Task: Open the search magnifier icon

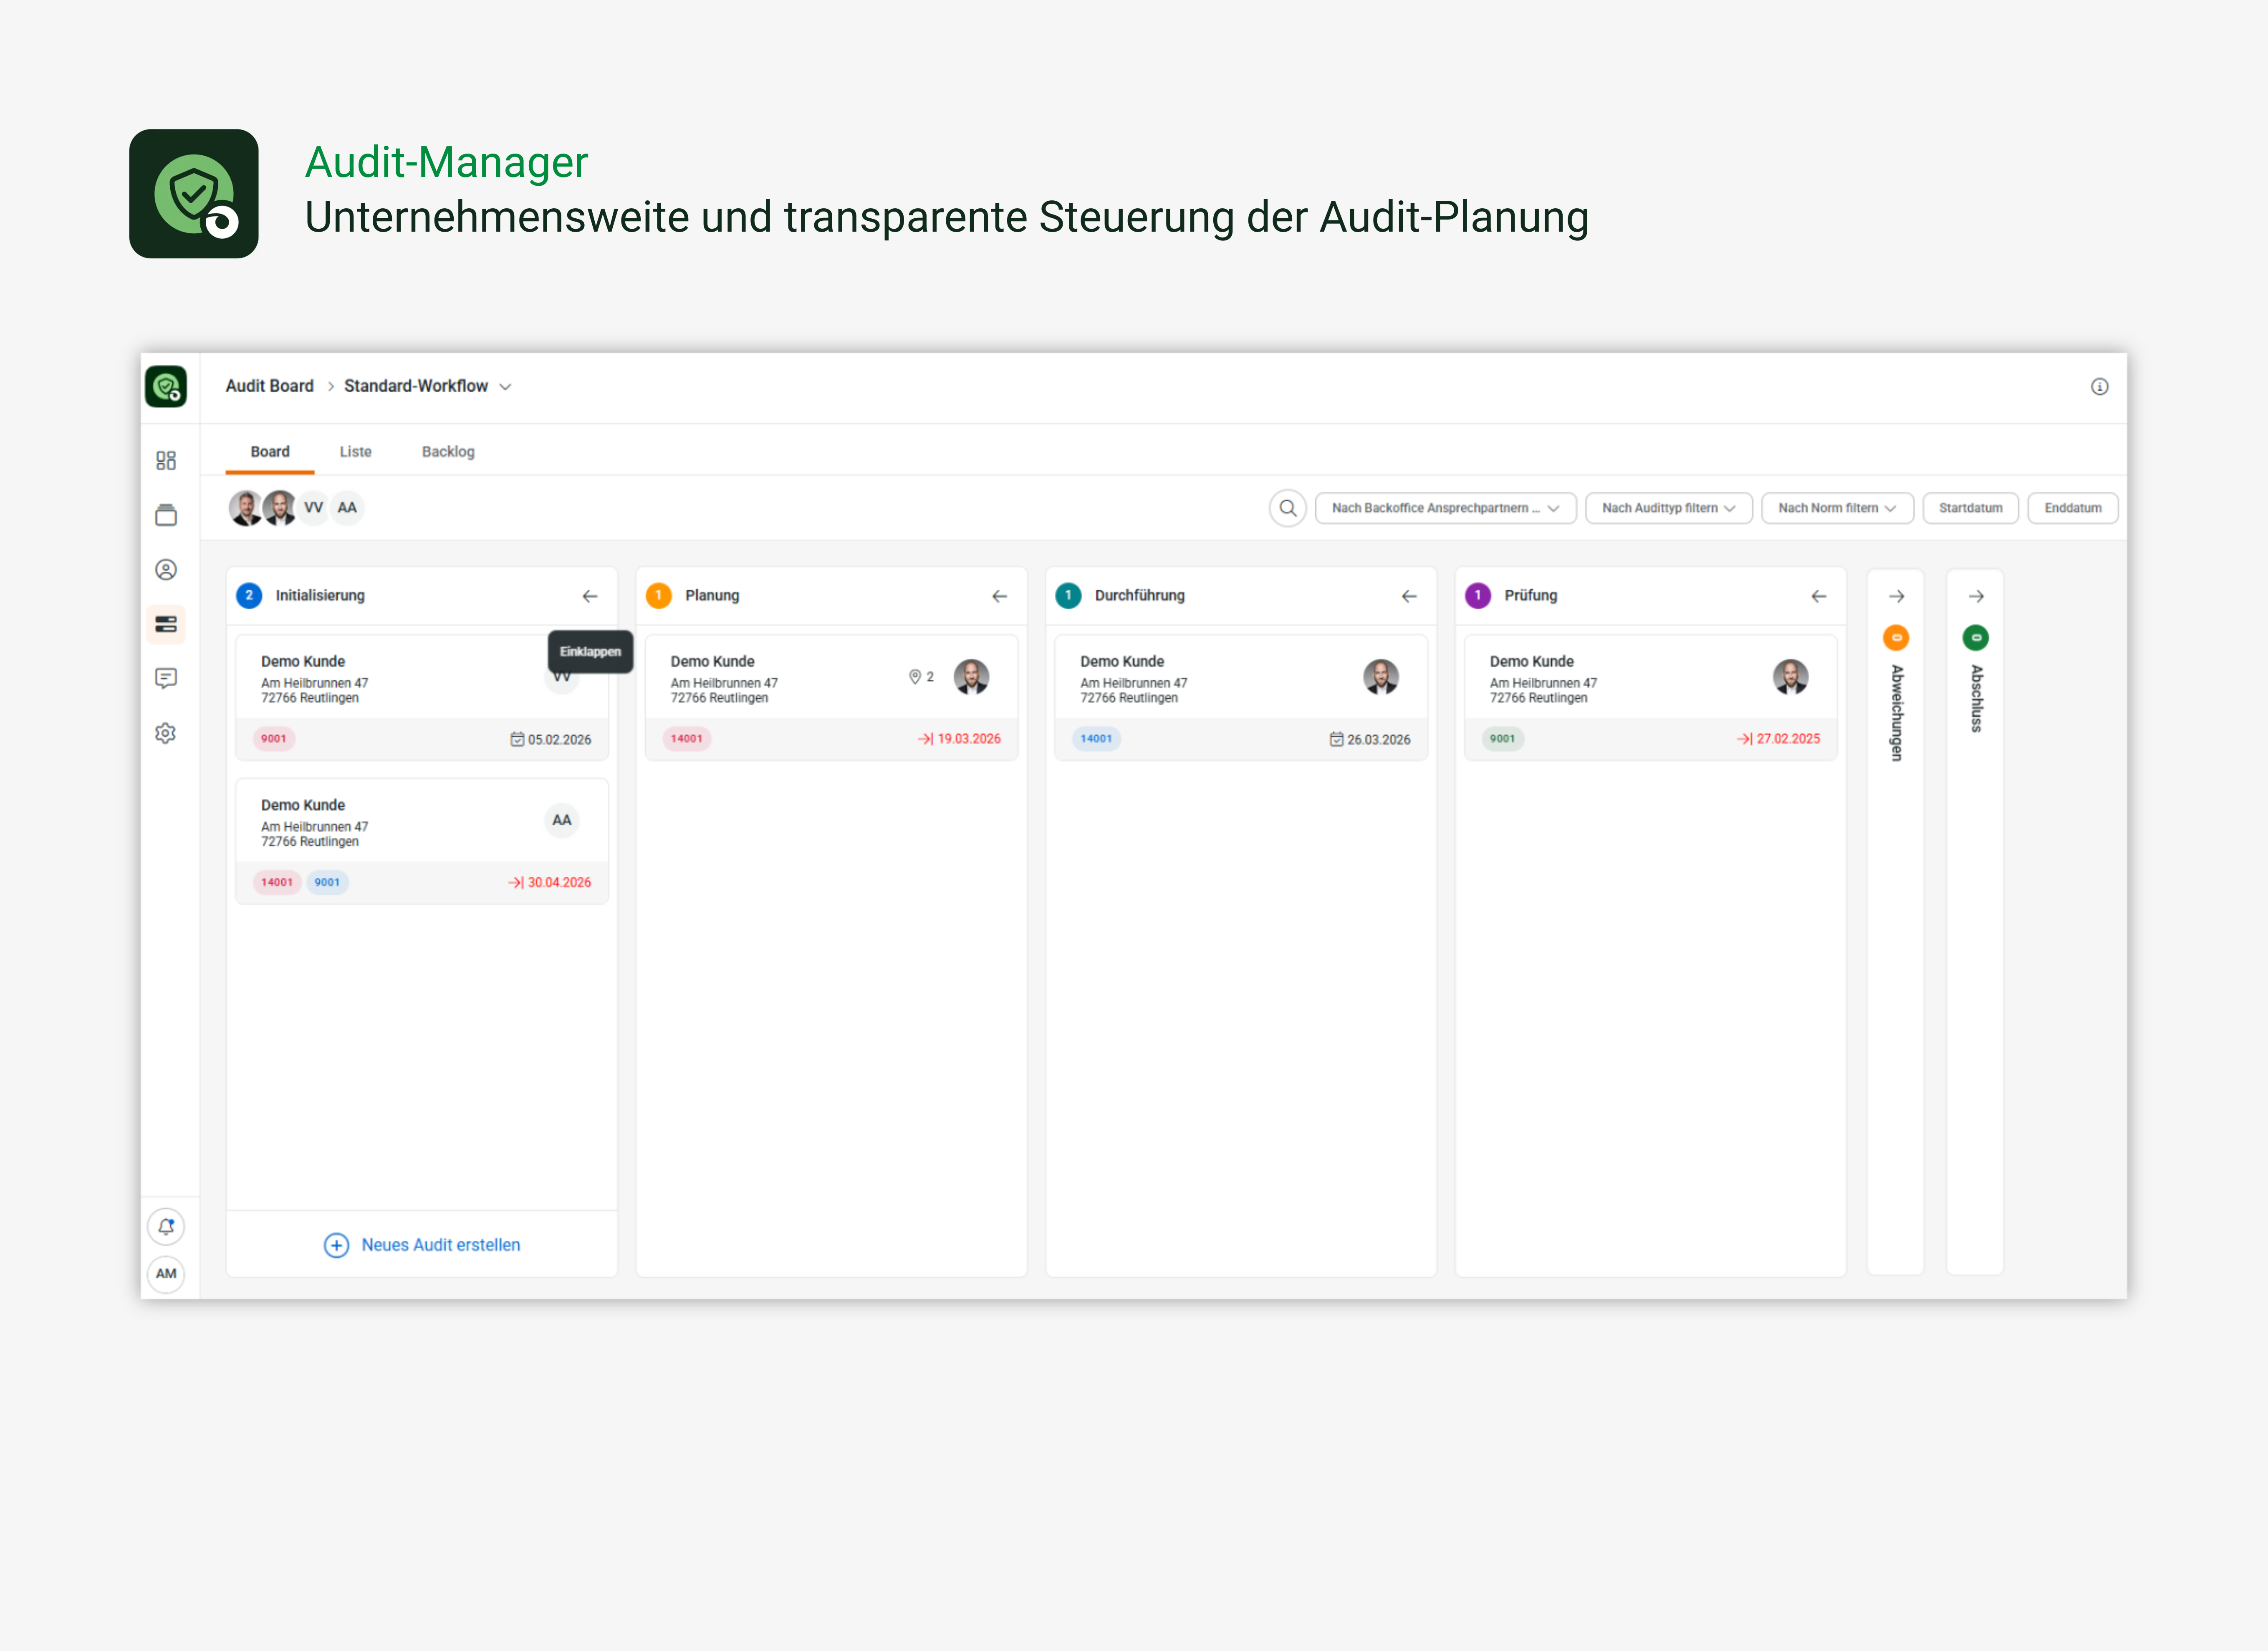Action: pyautogui.click(x=1288, y=508)
